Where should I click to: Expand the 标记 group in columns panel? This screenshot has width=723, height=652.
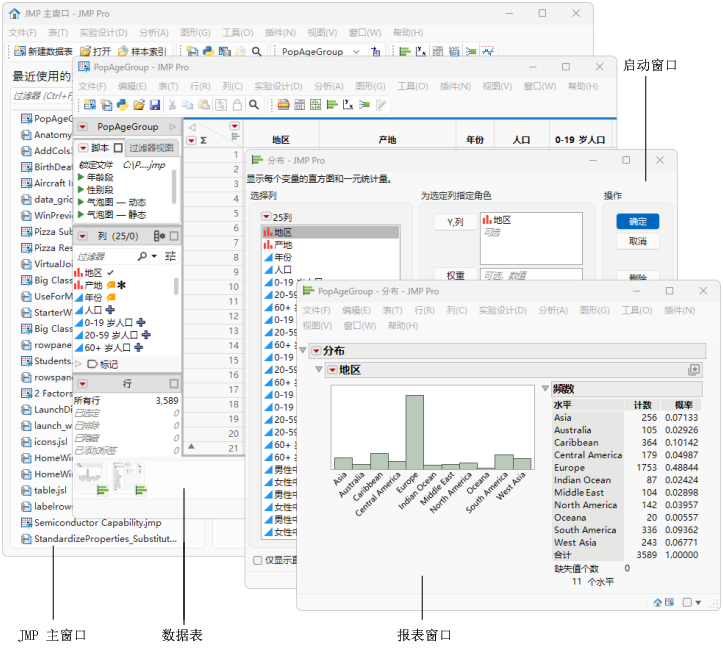click(78, 364)
